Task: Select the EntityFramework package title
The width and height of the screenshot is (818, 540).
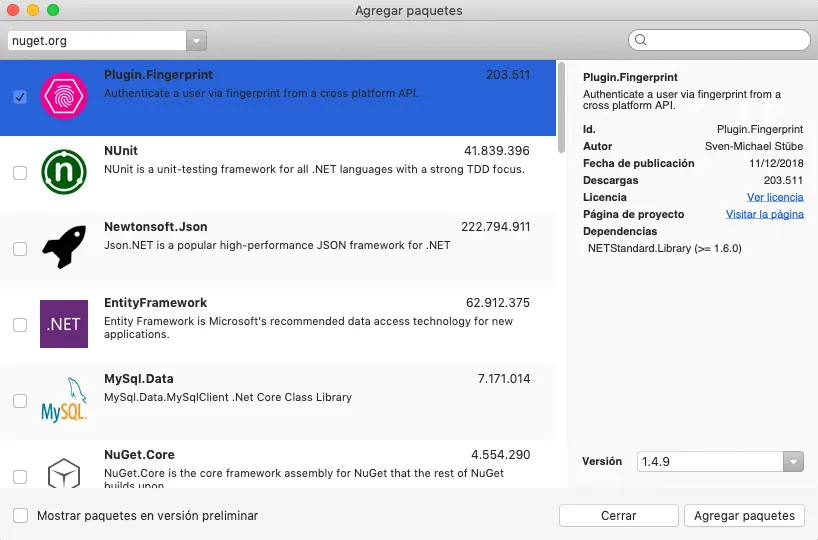Action: pyautogui.click(x=155, y=303)
